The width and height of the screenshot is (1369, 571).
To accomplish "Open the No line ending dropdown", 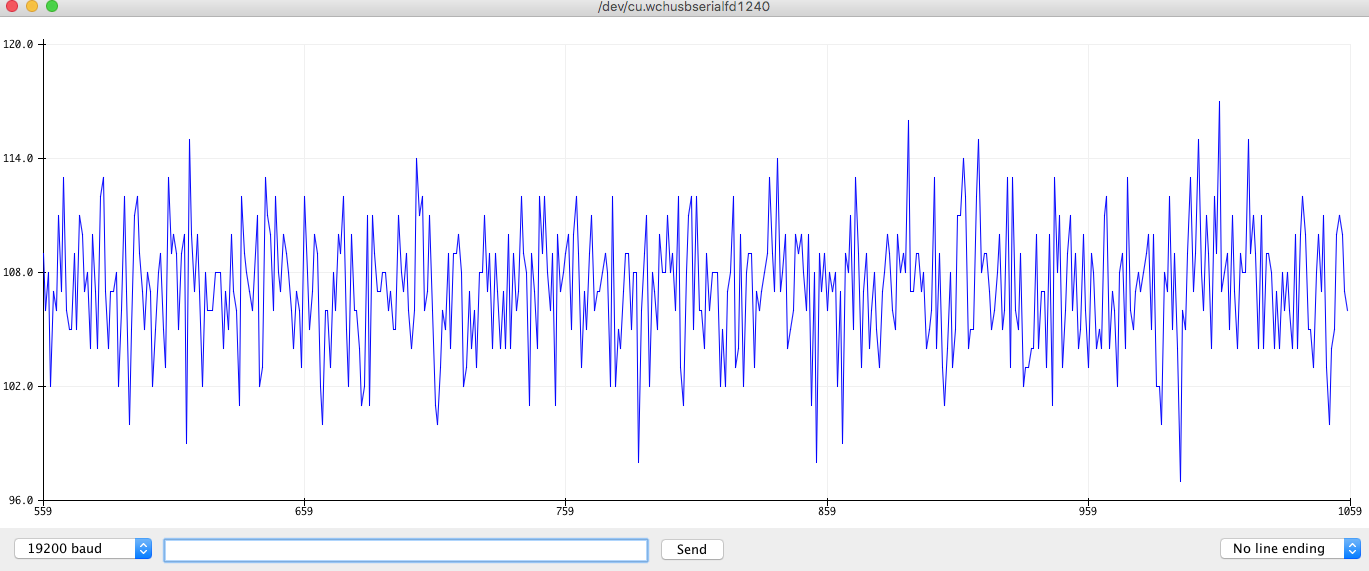I will [x=1290, y=549].
